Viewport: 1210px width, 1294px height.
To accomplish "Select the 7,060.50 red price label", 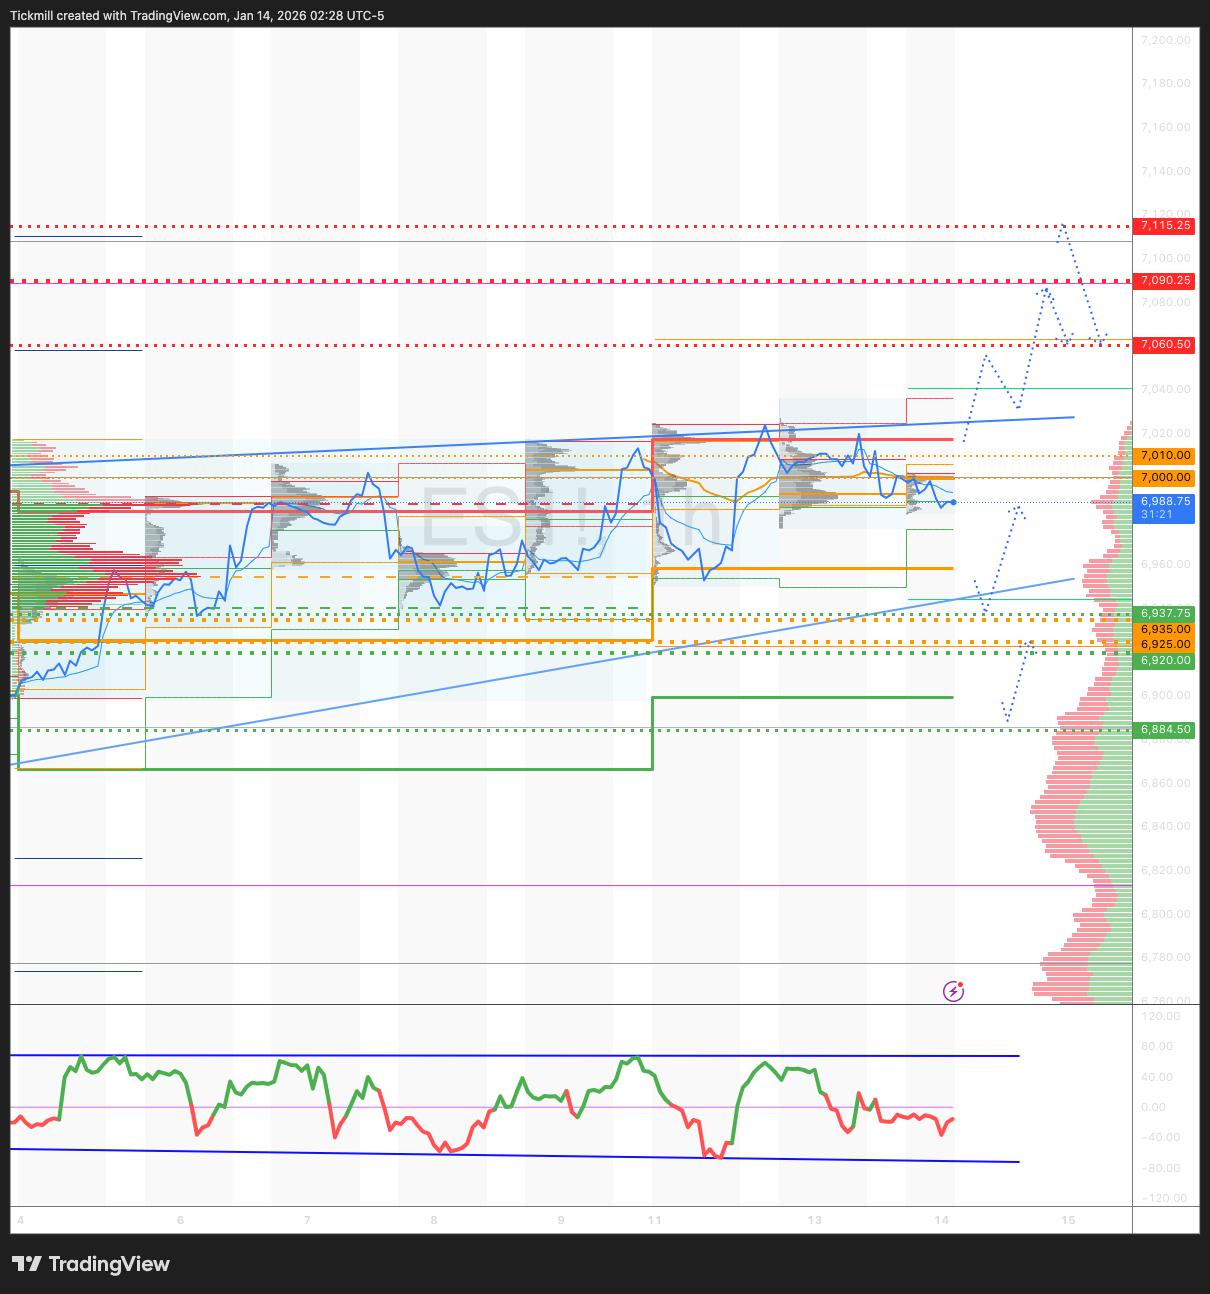I will pyautogui.click(x=1165, y=345).
